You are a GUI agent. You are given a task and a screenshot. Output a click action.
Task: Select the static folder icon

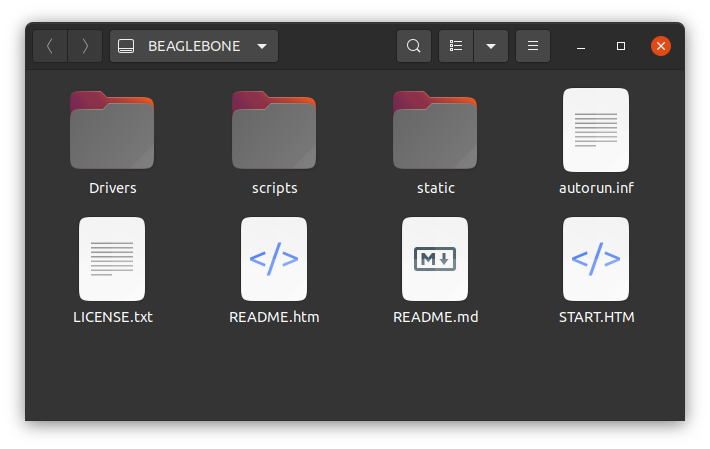pyautogui.click(x=435, y=130)
